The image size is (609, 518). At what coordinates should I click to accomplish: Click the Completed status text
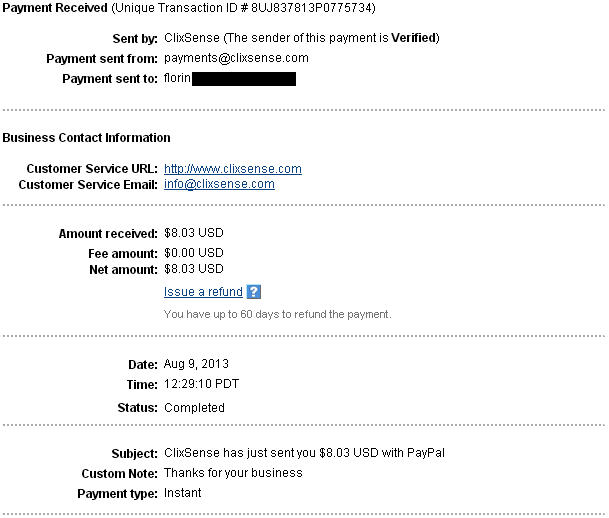point(194,408)
